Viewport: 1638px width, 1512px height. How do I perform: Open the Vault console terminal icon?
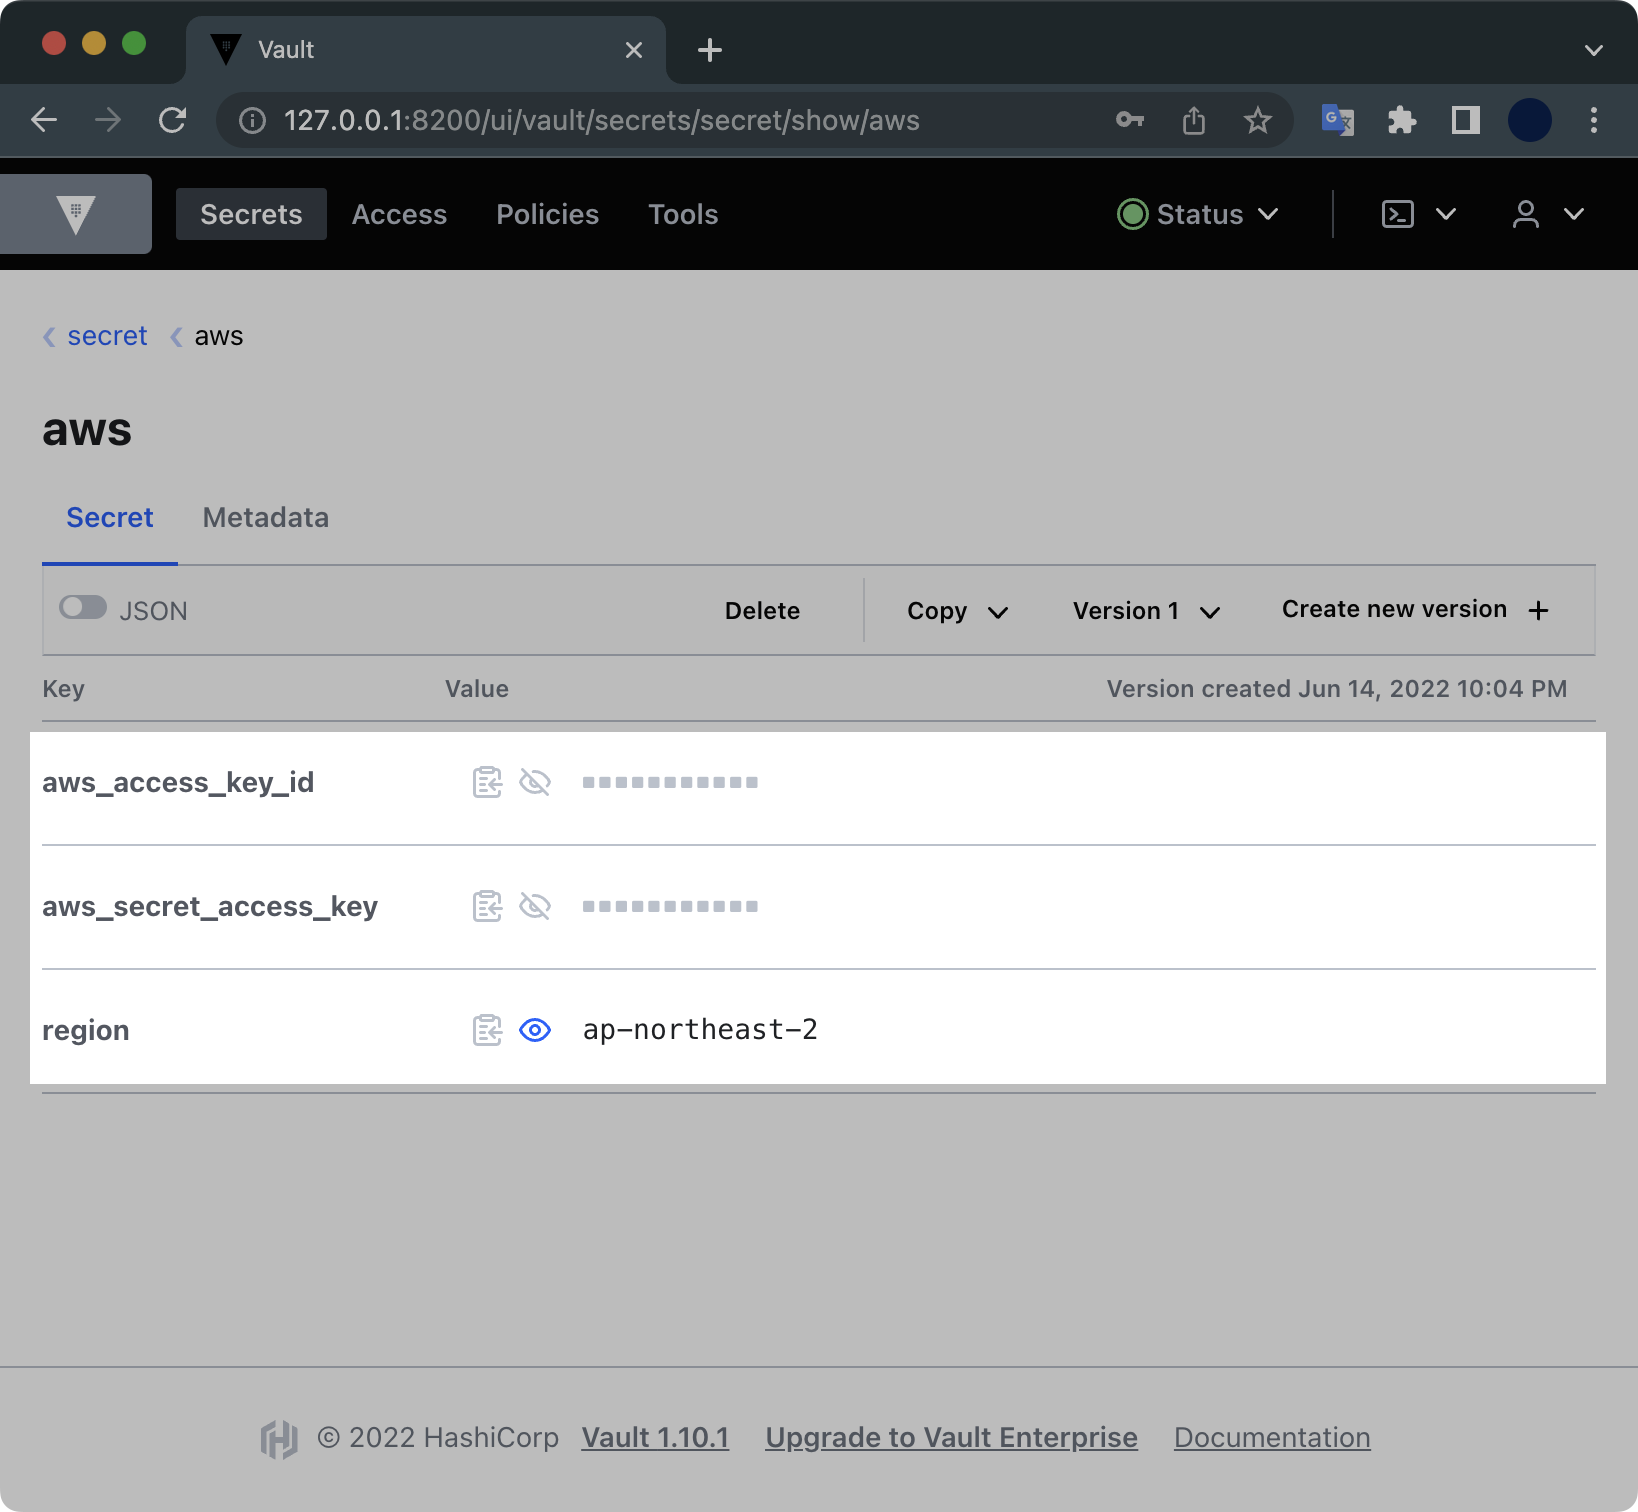1398,214
